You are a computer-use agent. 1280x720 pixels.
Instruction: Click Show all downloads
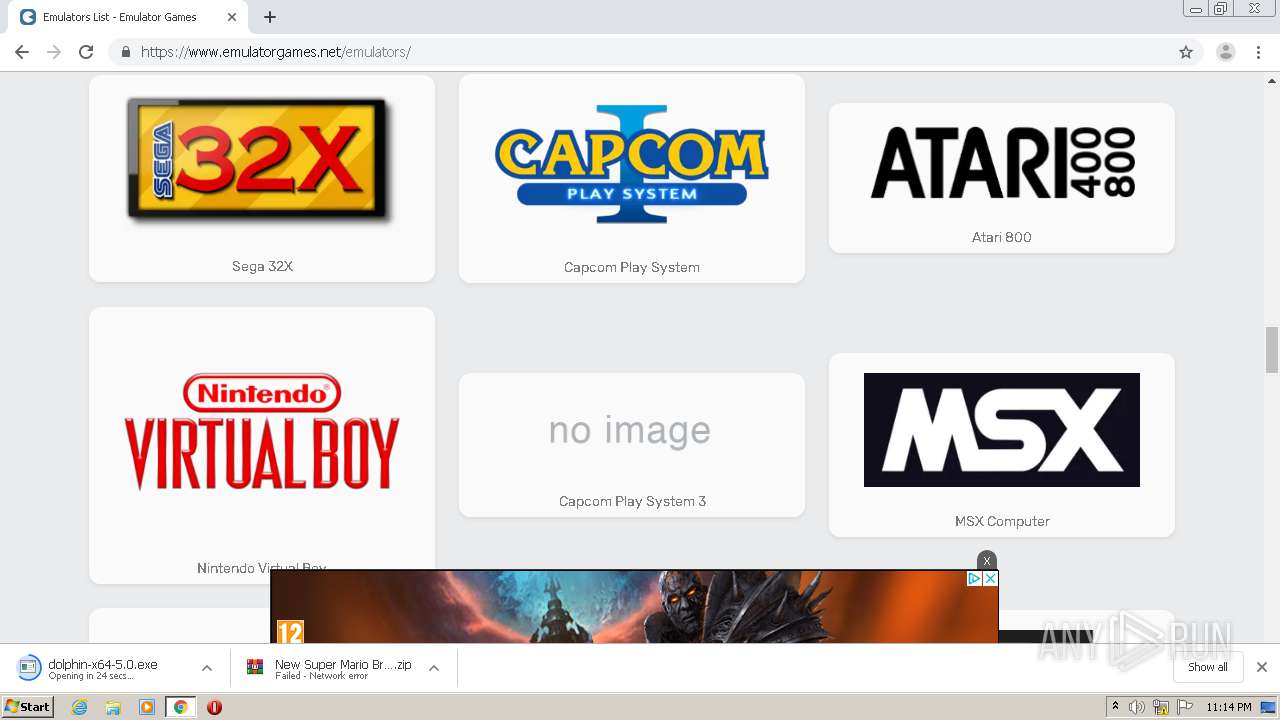point(1208,667)
